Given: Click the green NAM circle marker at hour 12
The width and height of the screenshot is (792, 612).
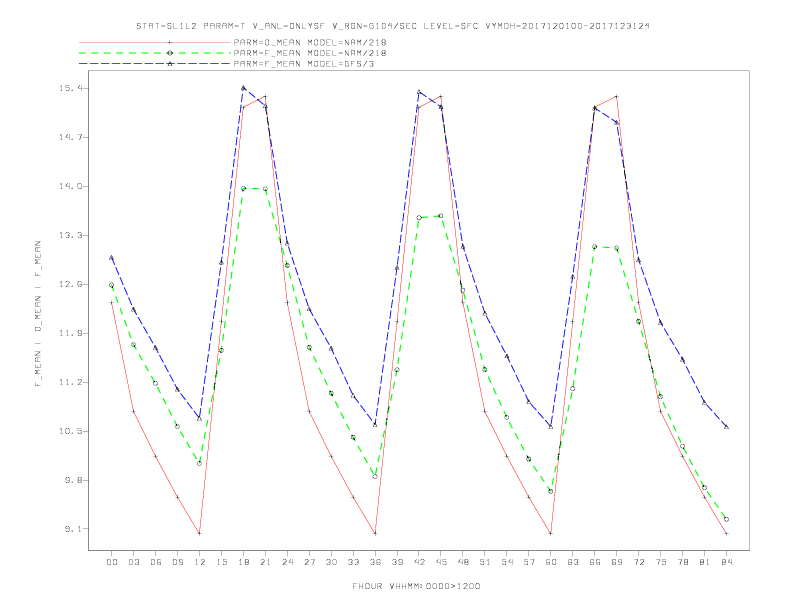Looking at the screenshot, I should 200,463.
